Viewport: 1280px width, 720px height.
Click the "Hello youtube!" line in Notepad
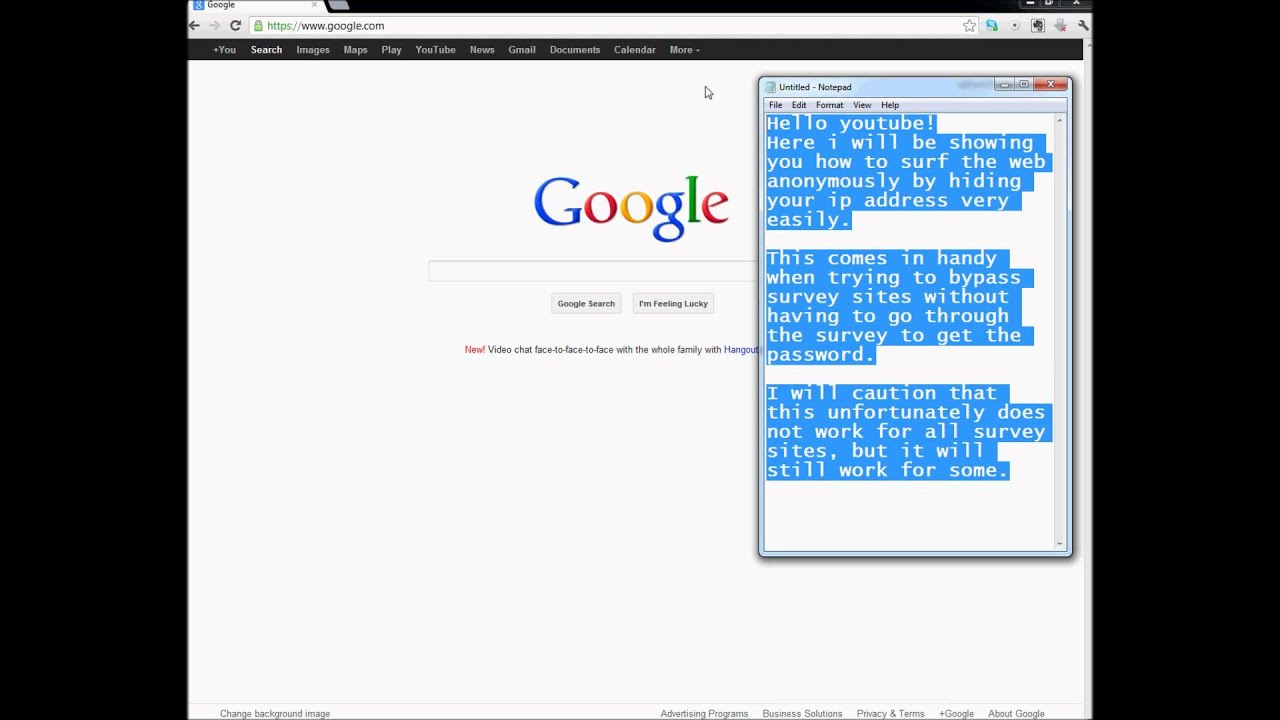click(x=852, y=123)
